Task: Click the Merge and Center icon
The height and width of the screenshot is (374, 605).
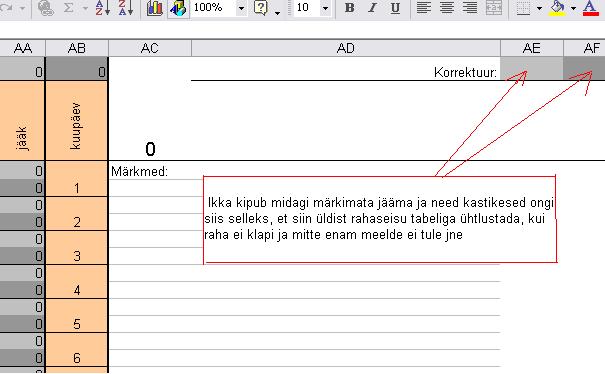Action: point(493,7)
